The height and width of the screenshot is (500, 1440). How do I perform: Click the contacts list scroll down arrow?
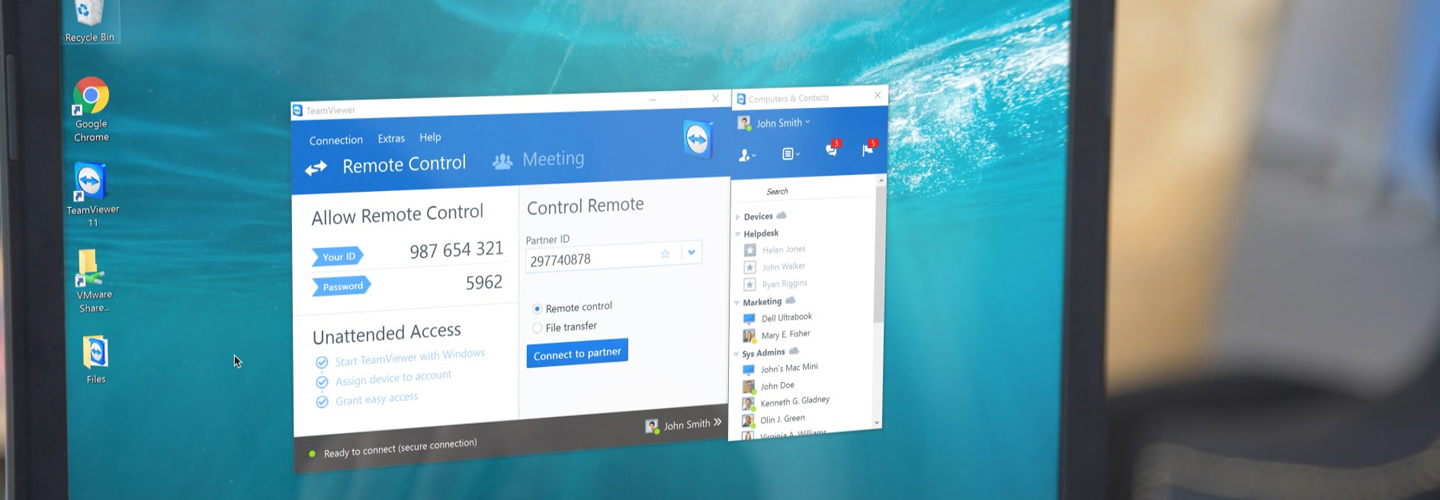[x=878, y=422]
